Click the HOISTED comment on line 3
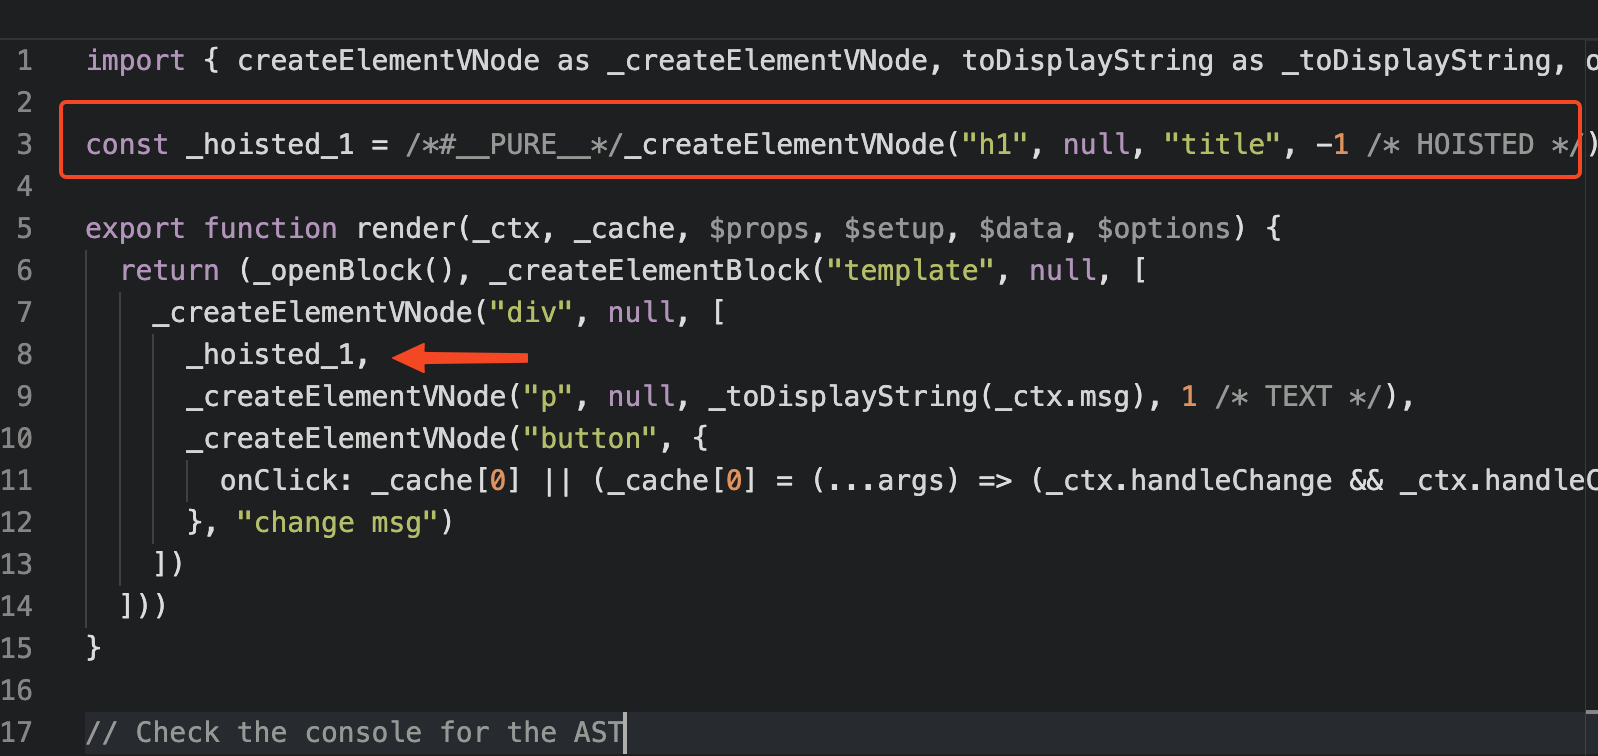The width and height of the screenshot is (1598, 756). 1474,145
